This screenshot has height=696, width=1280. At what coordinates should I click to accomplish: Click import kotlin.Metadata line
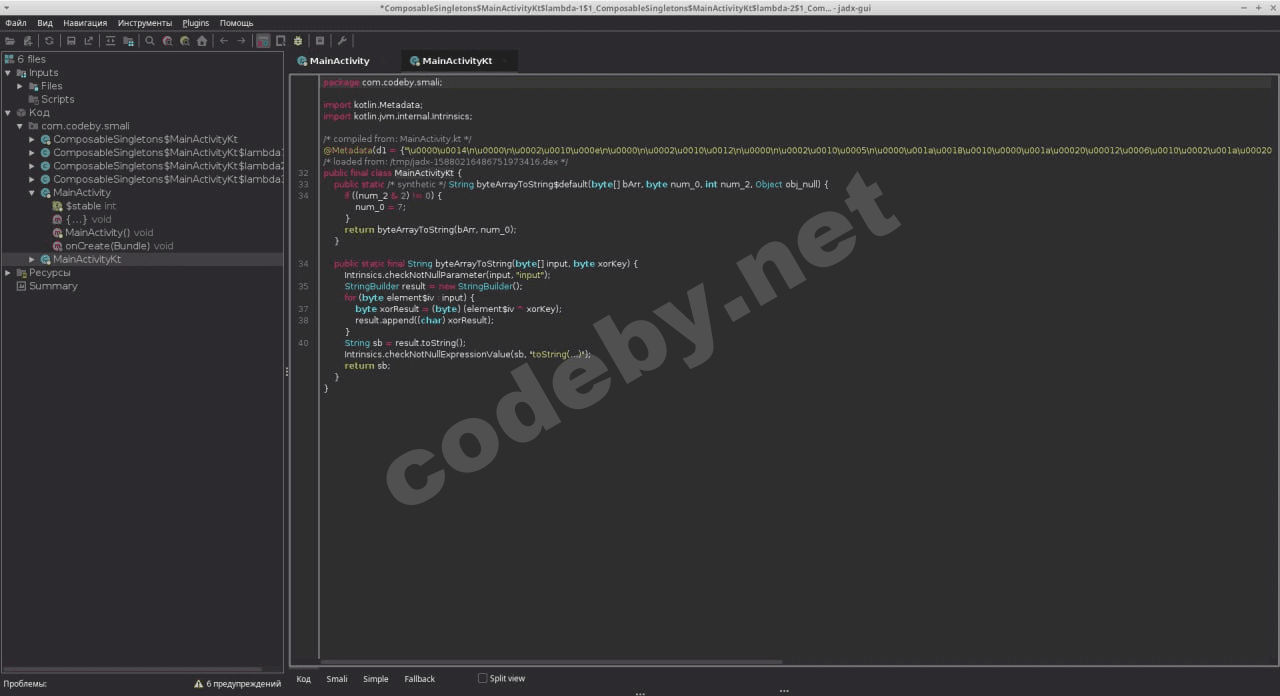click(373, 104)
